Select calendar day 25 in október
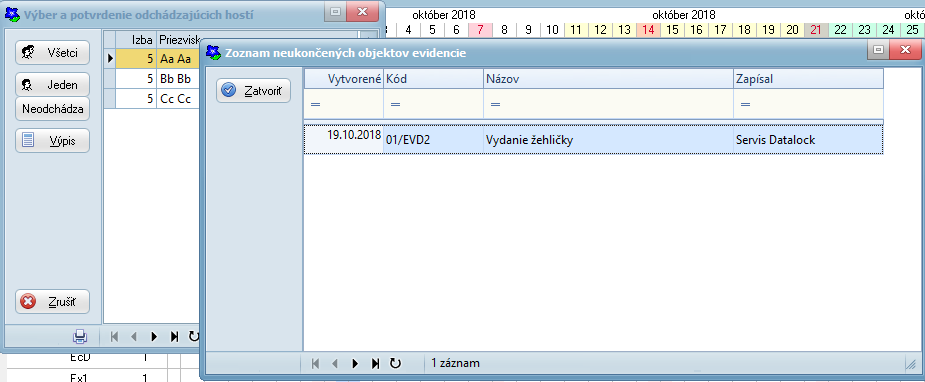 coord(913,30)
